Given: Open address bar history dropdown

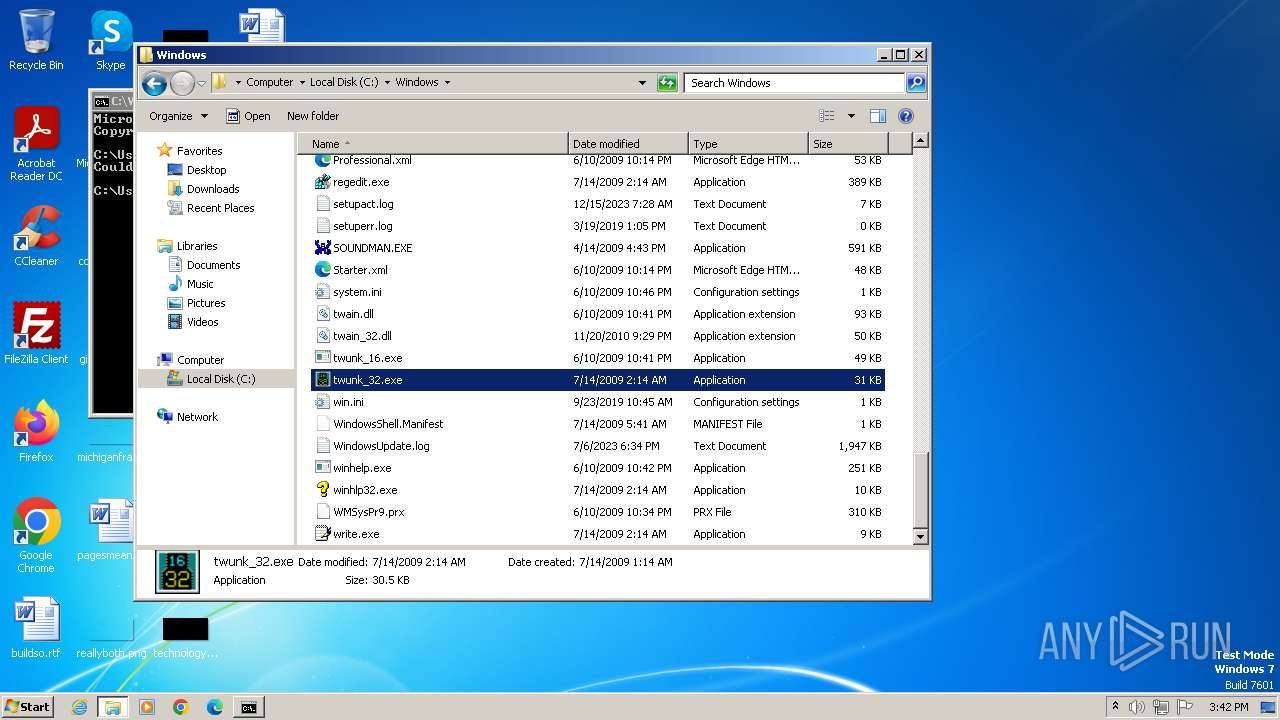Looking at the screenshot, I should [x=642, y=83].
